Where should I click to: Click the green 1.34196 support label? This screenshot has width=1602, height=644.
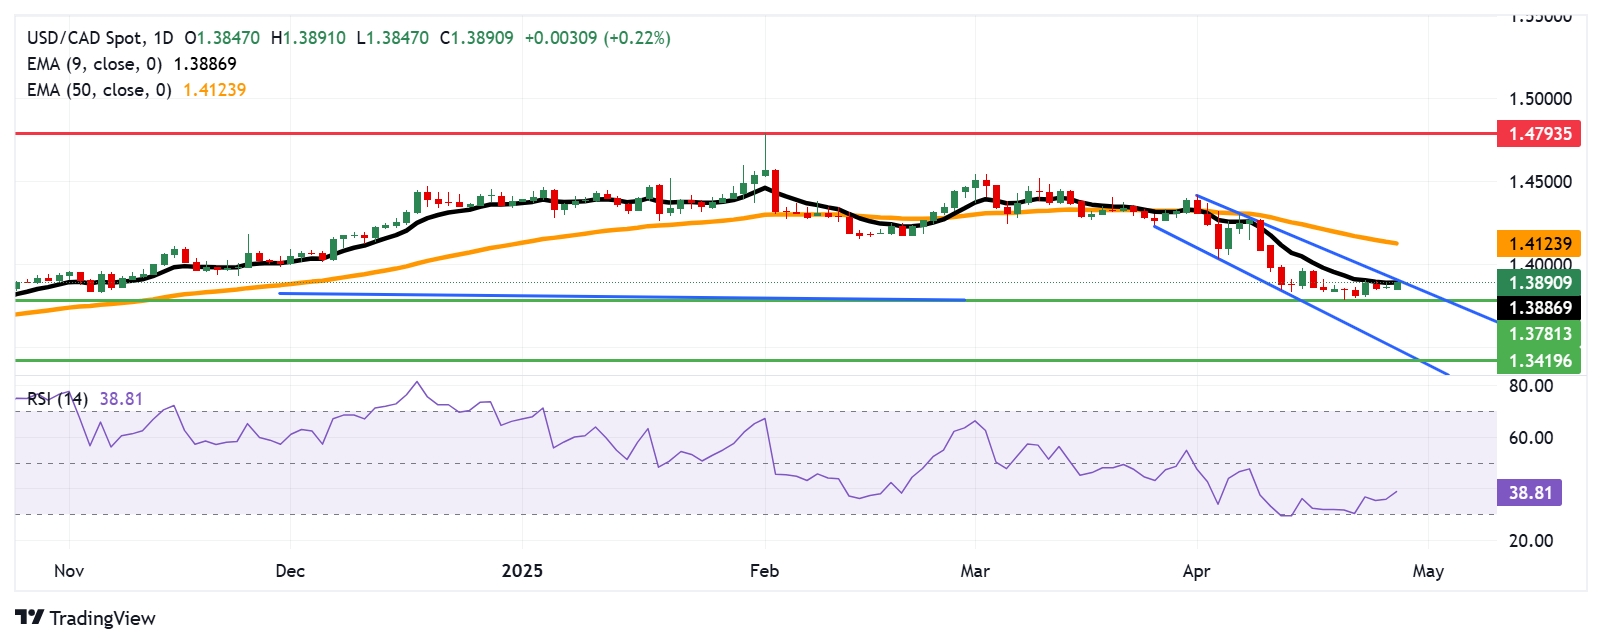(1539, 360)
